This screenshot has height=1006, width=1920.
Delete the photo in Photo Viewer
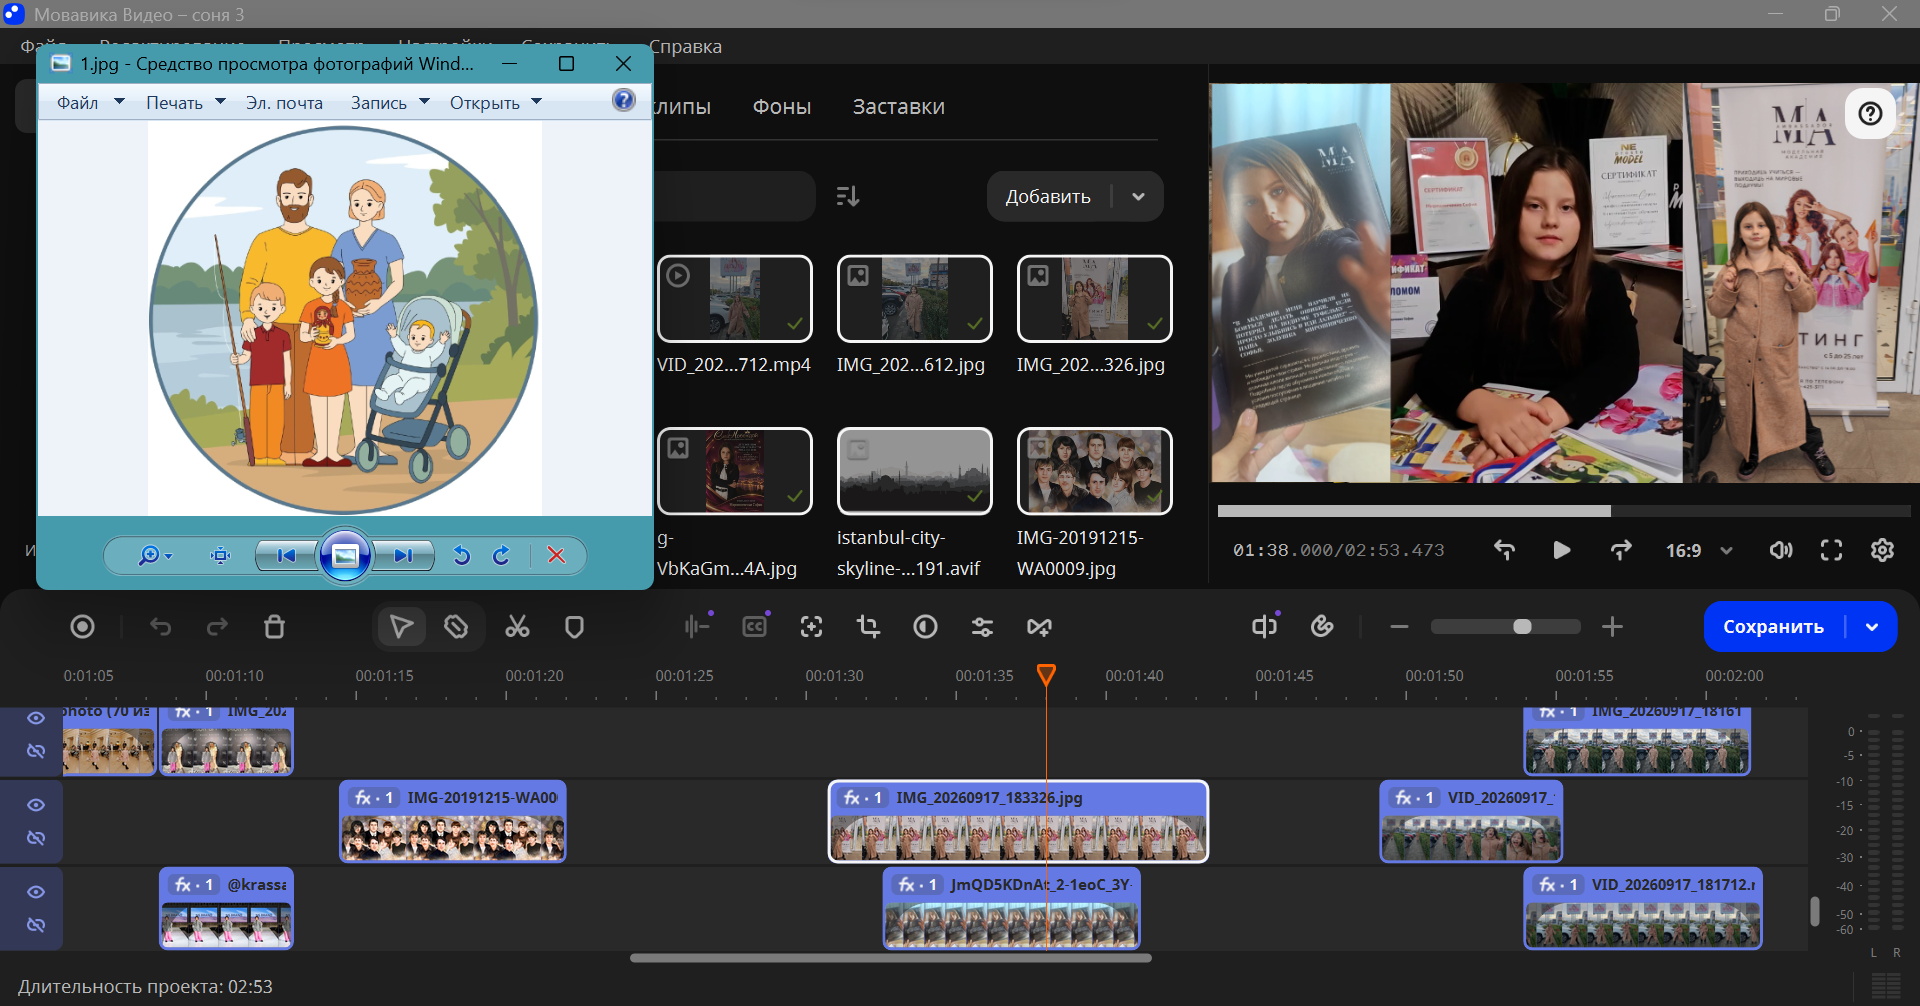(556, 555)
